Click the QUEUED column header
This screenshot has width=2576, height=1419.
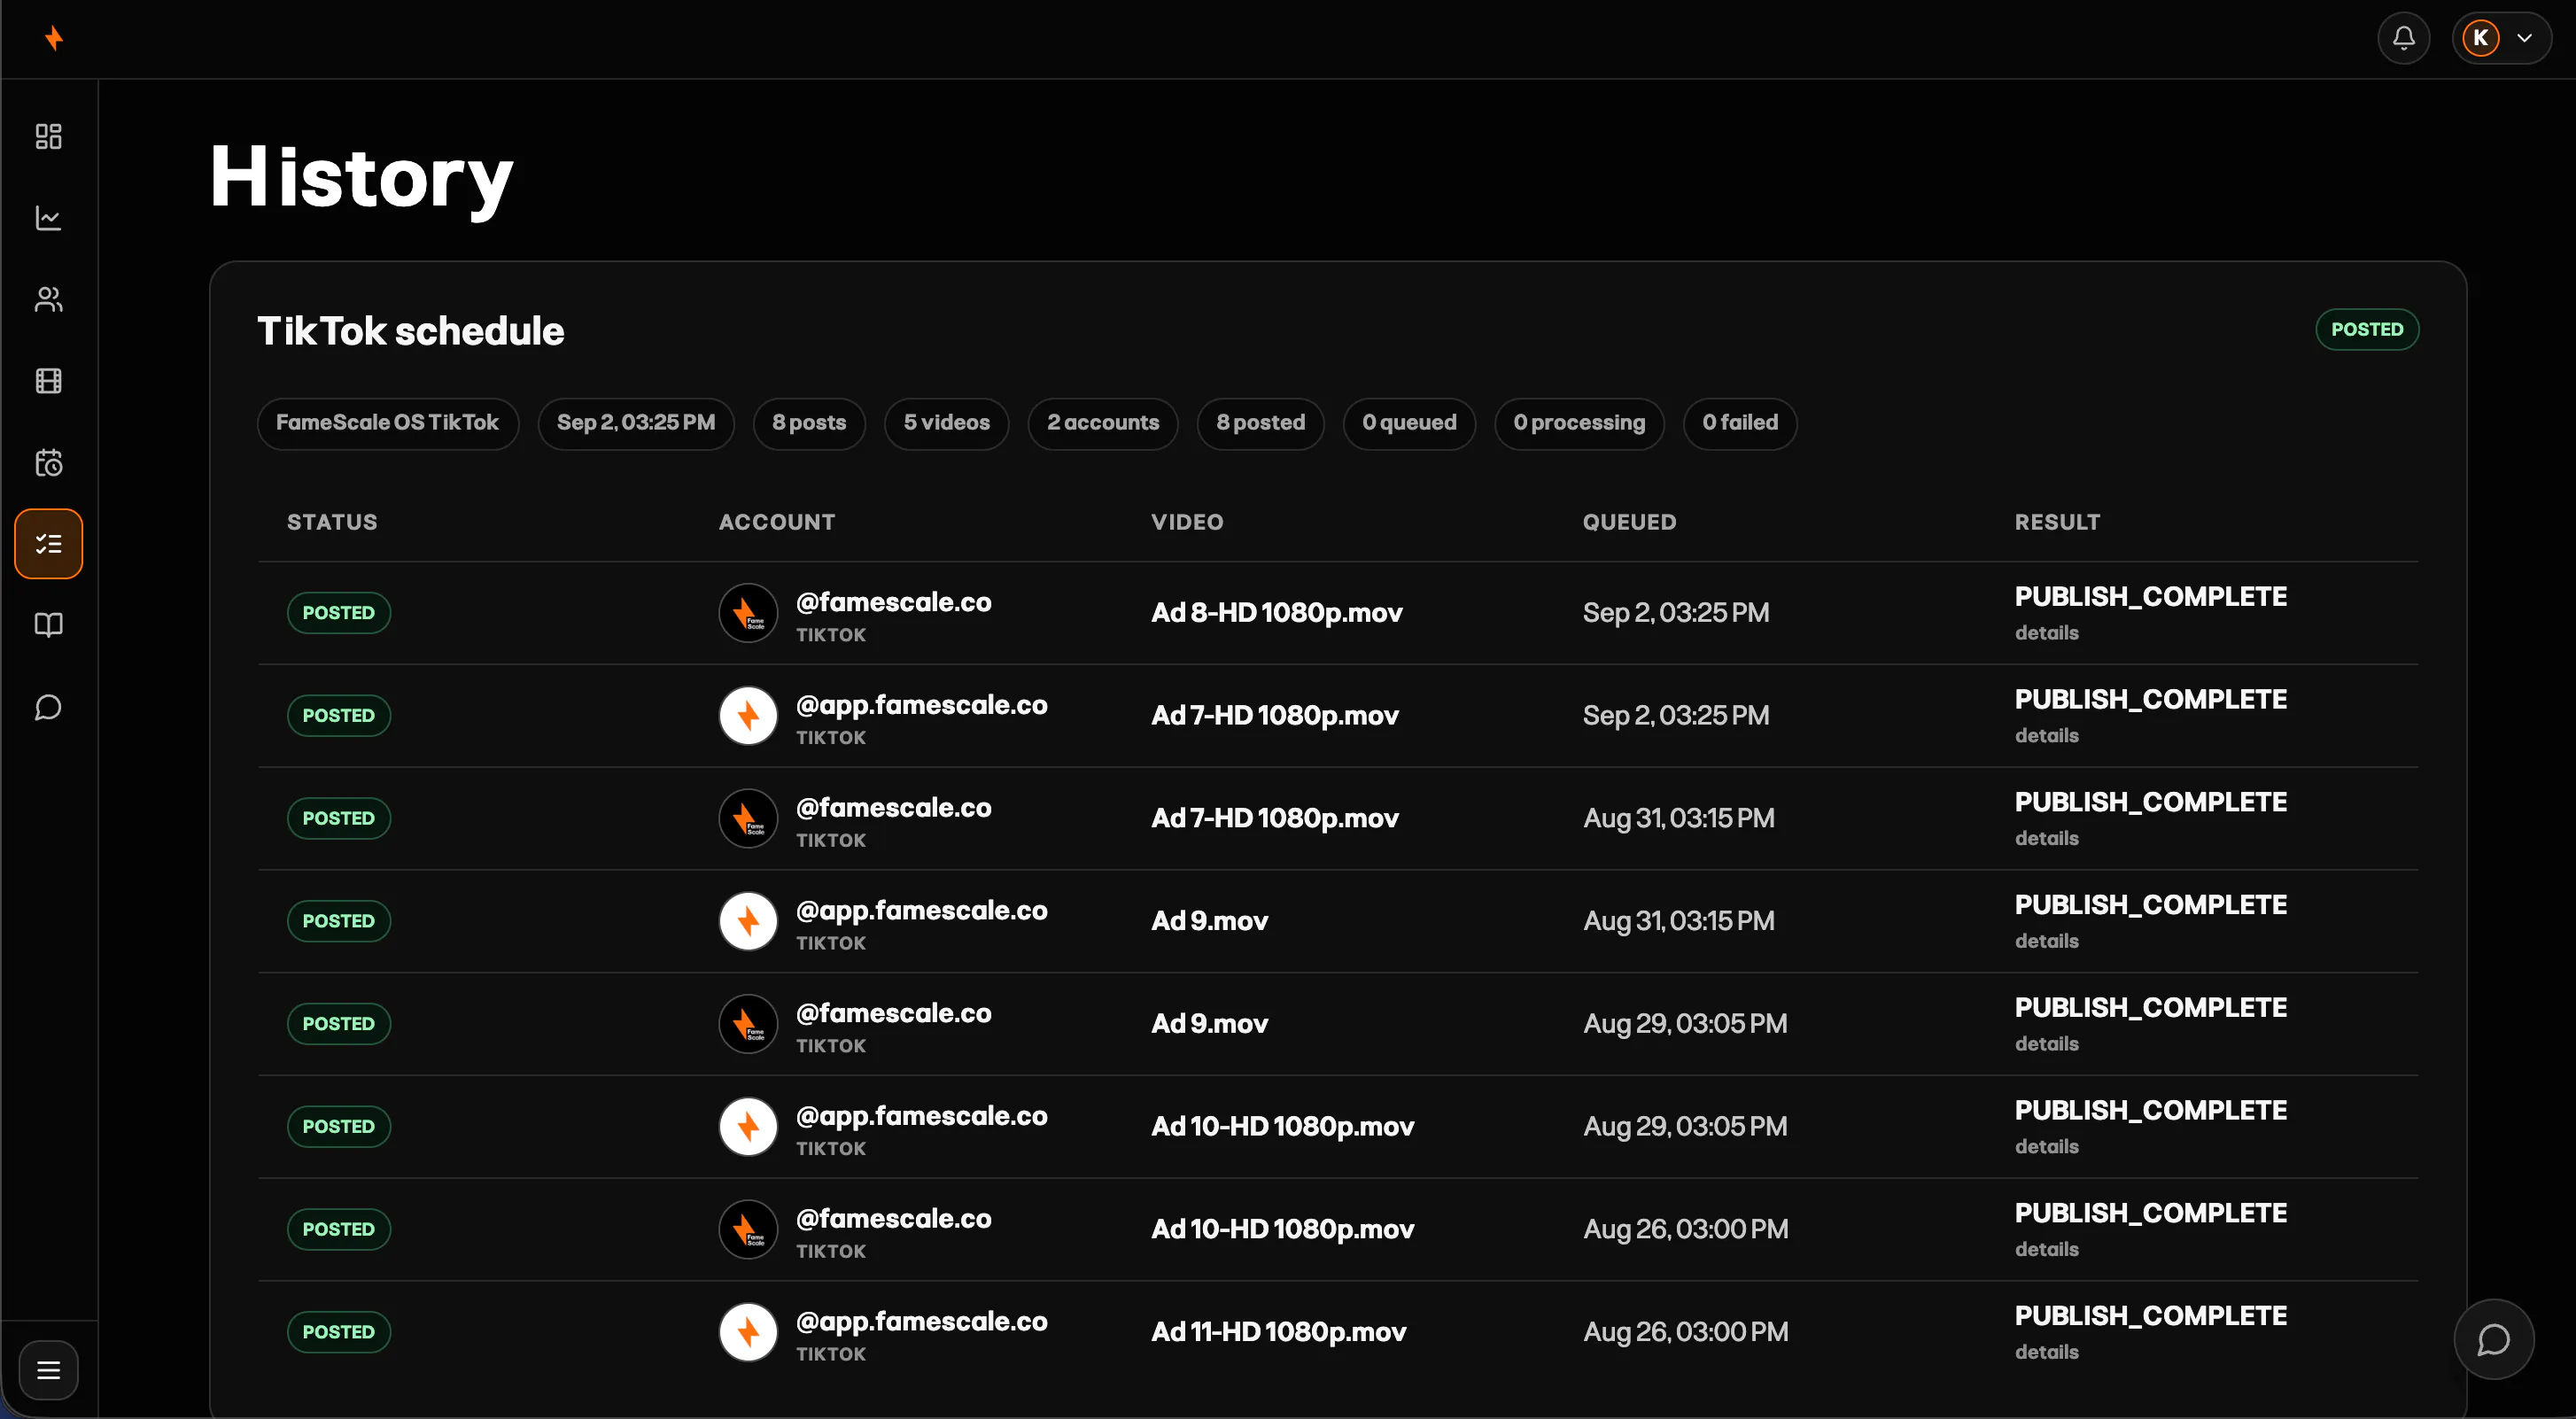pyautogui.click(x=1630, y=523)
